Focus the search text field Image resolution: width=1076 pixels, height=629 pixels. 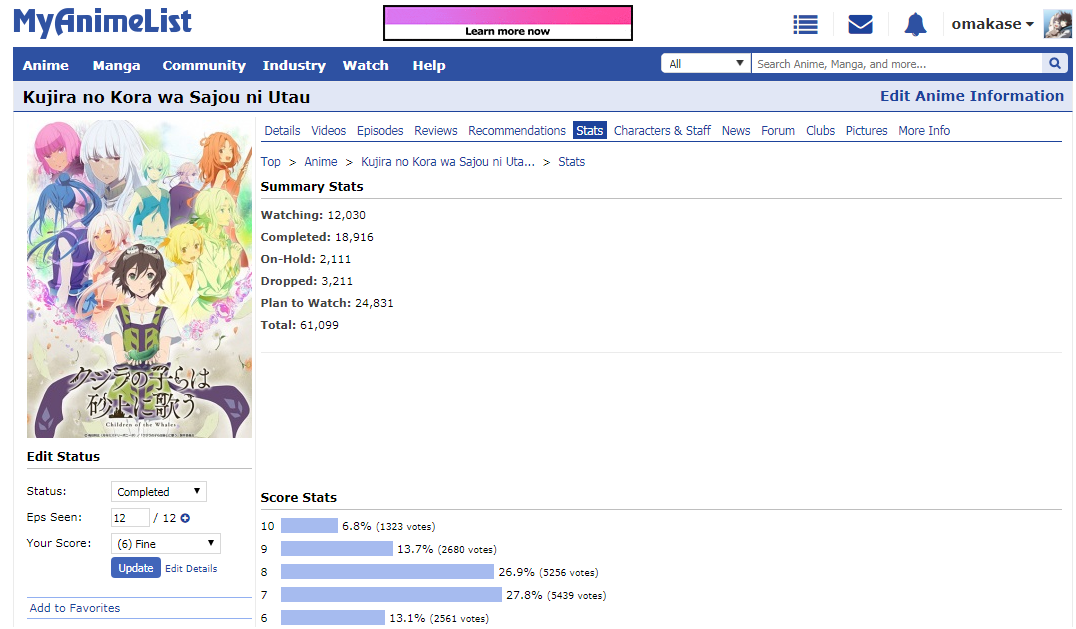[x=897, y=64]
